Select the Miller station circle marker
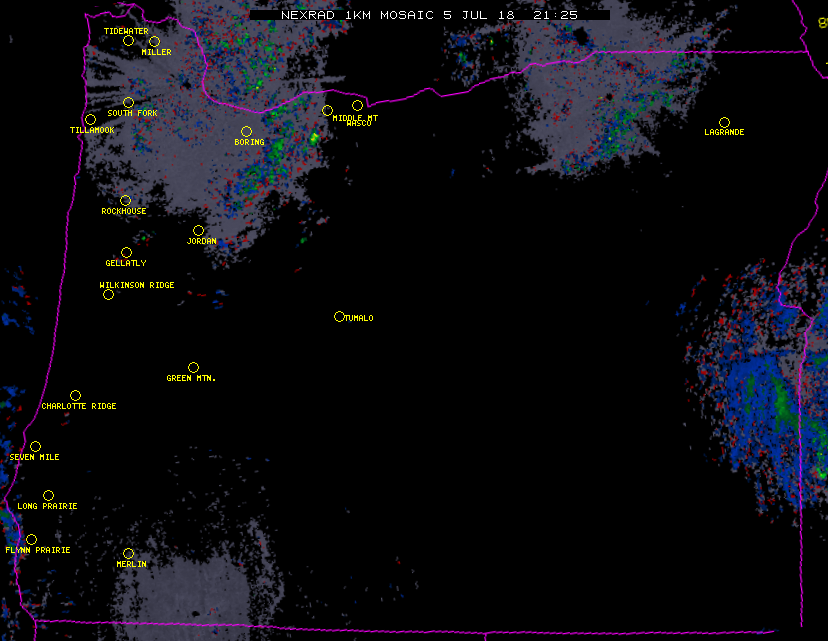 click(x=154, y=42)
